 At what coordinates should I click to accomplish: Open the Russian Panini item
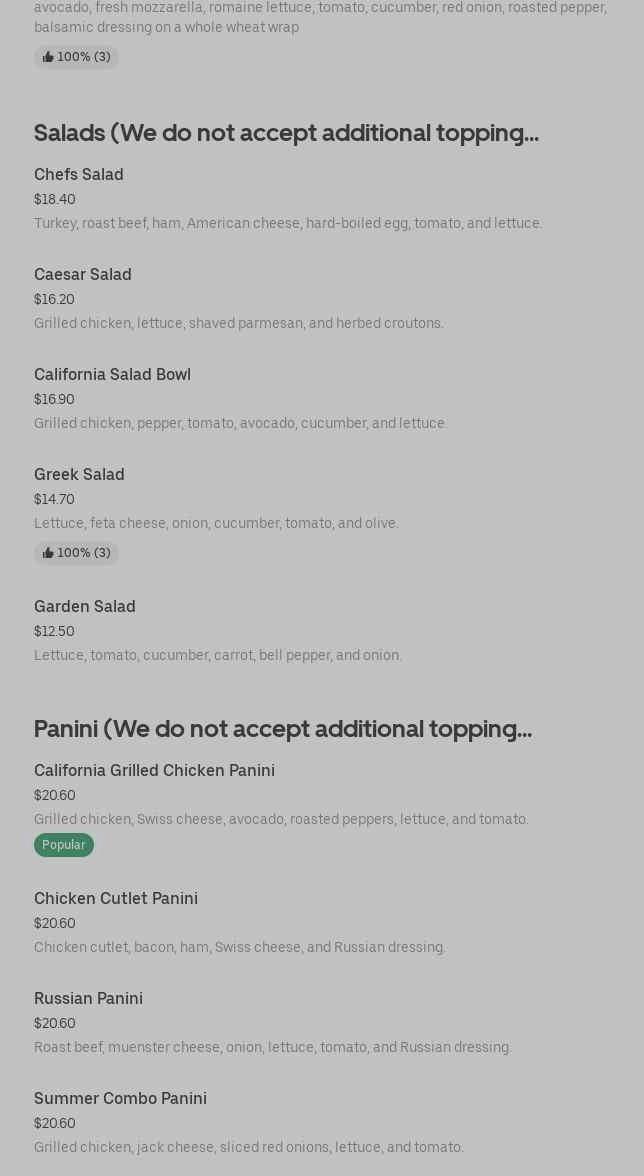click(88, 998)
